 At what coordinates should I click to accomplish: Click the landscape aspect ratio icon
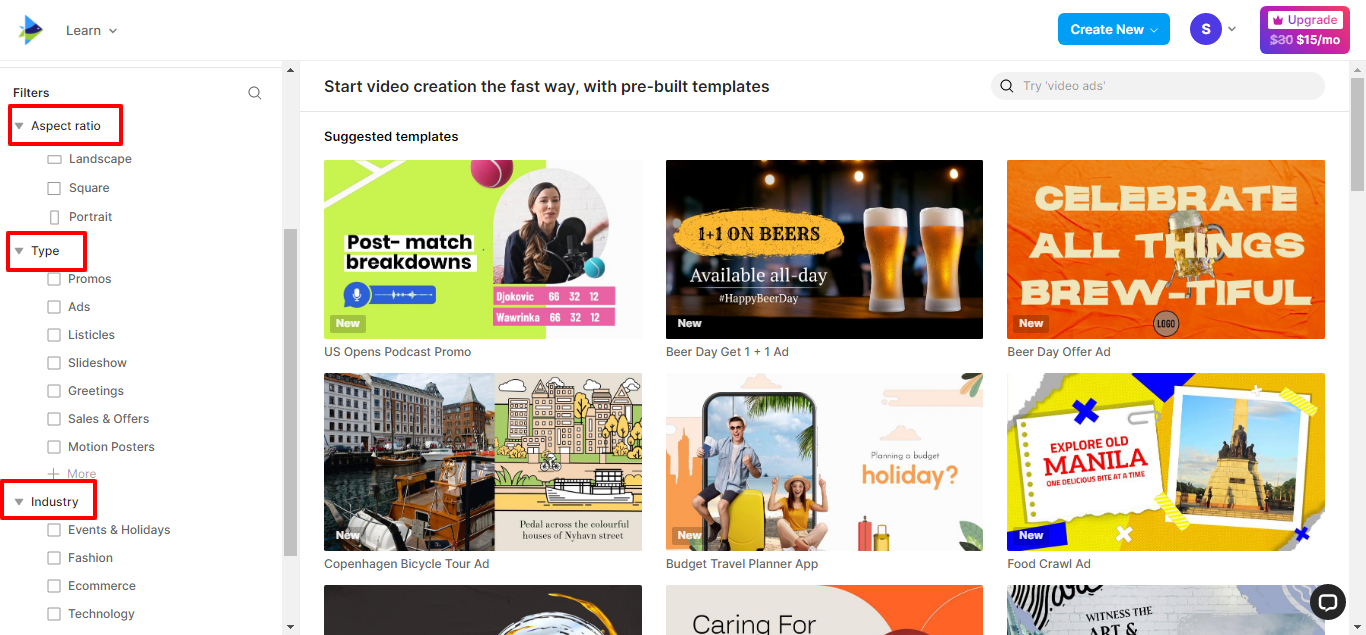tap(54, 159)
